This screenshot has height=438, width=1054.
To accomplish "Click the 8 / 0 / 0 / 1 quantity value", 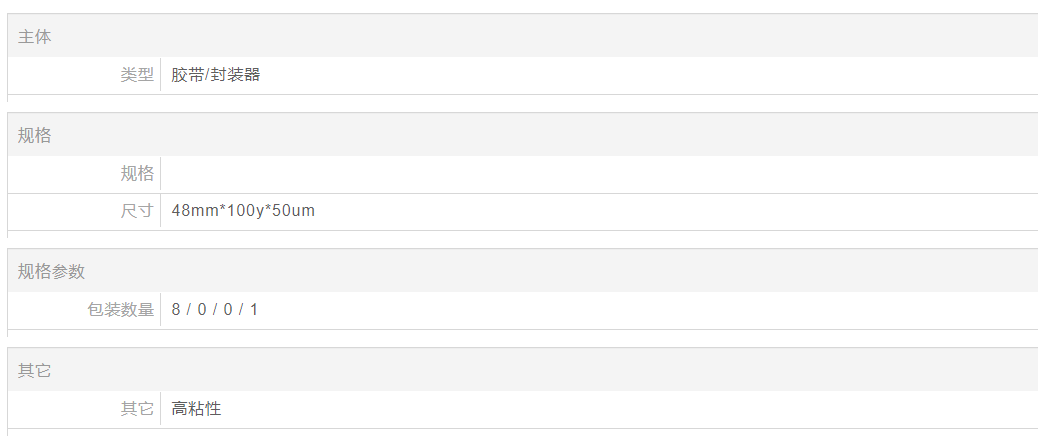I will tap(215, 310).
